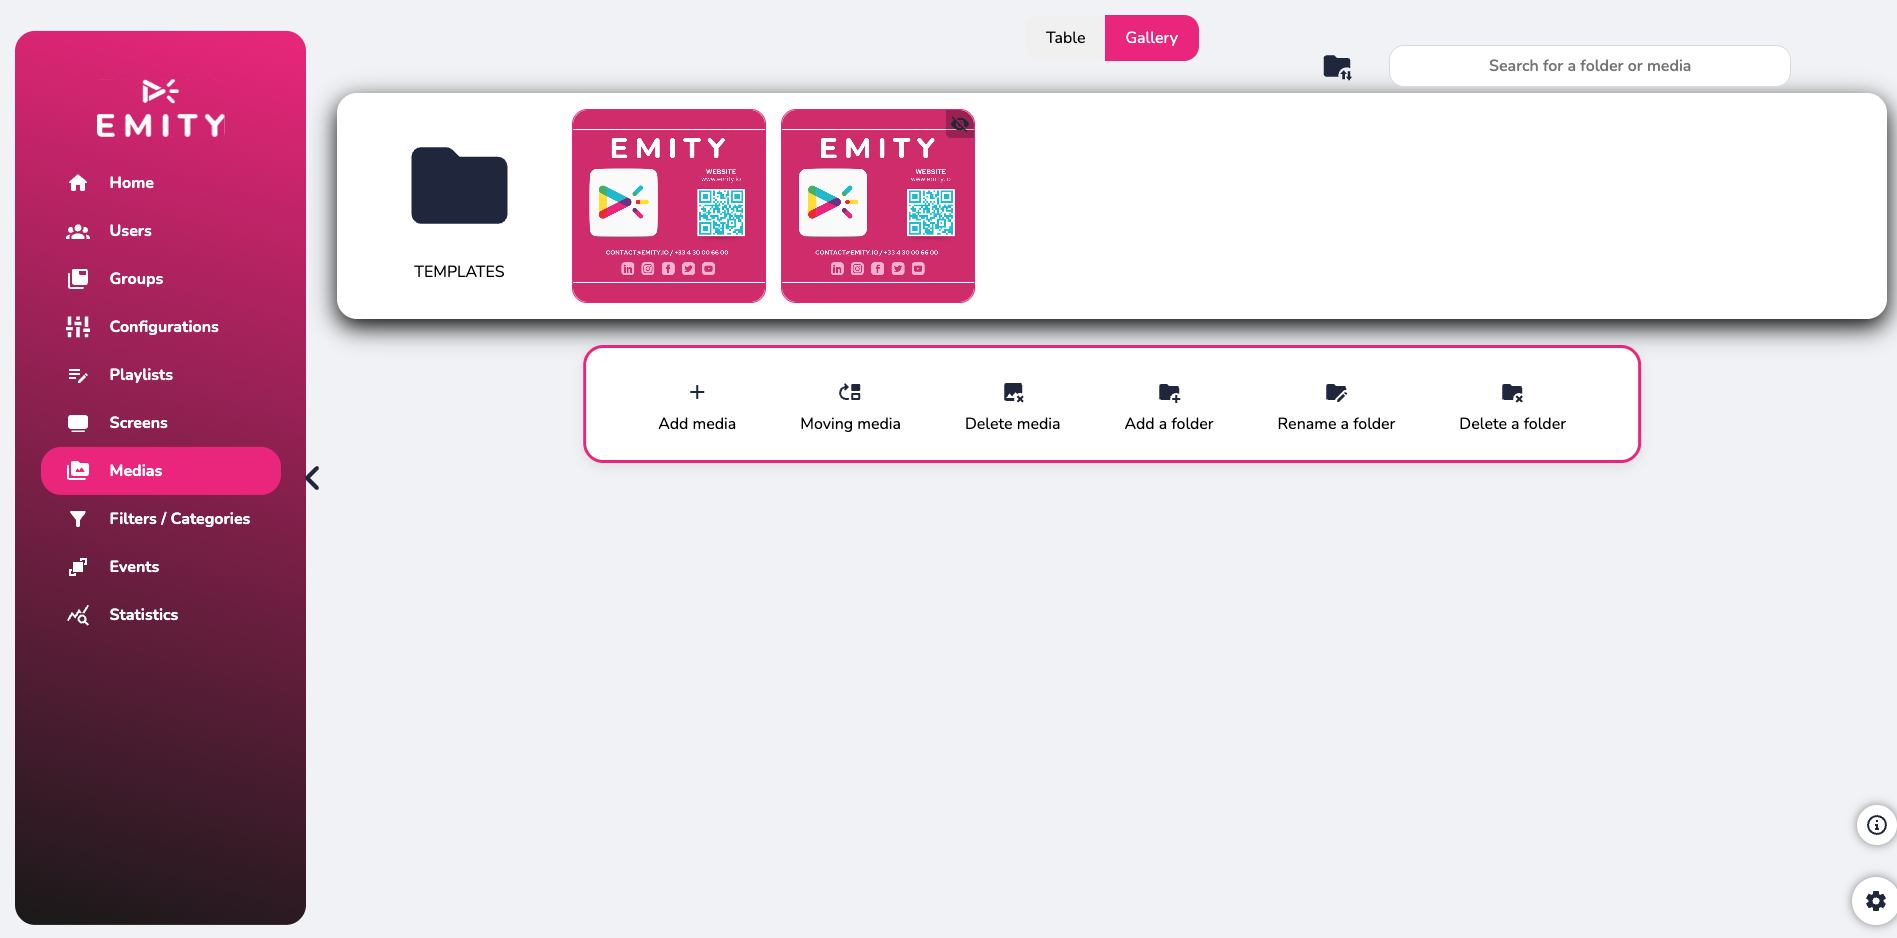The width and height of the screenshot is (1897, 938).
Task: Click the Add media plus icon
Action: click(x=697, y=392)
